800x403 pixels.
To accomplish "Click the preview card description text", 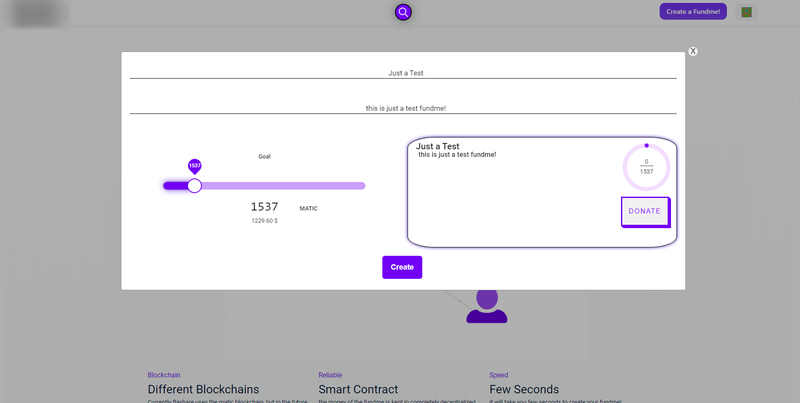I will coord(457,155).
